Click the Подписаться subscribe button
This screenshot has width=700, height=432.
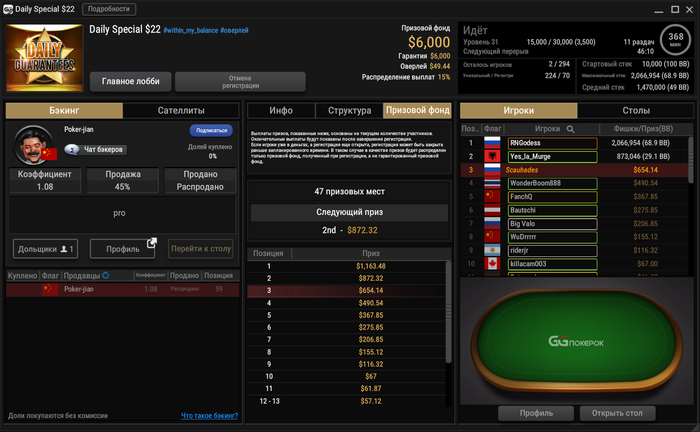211,130
